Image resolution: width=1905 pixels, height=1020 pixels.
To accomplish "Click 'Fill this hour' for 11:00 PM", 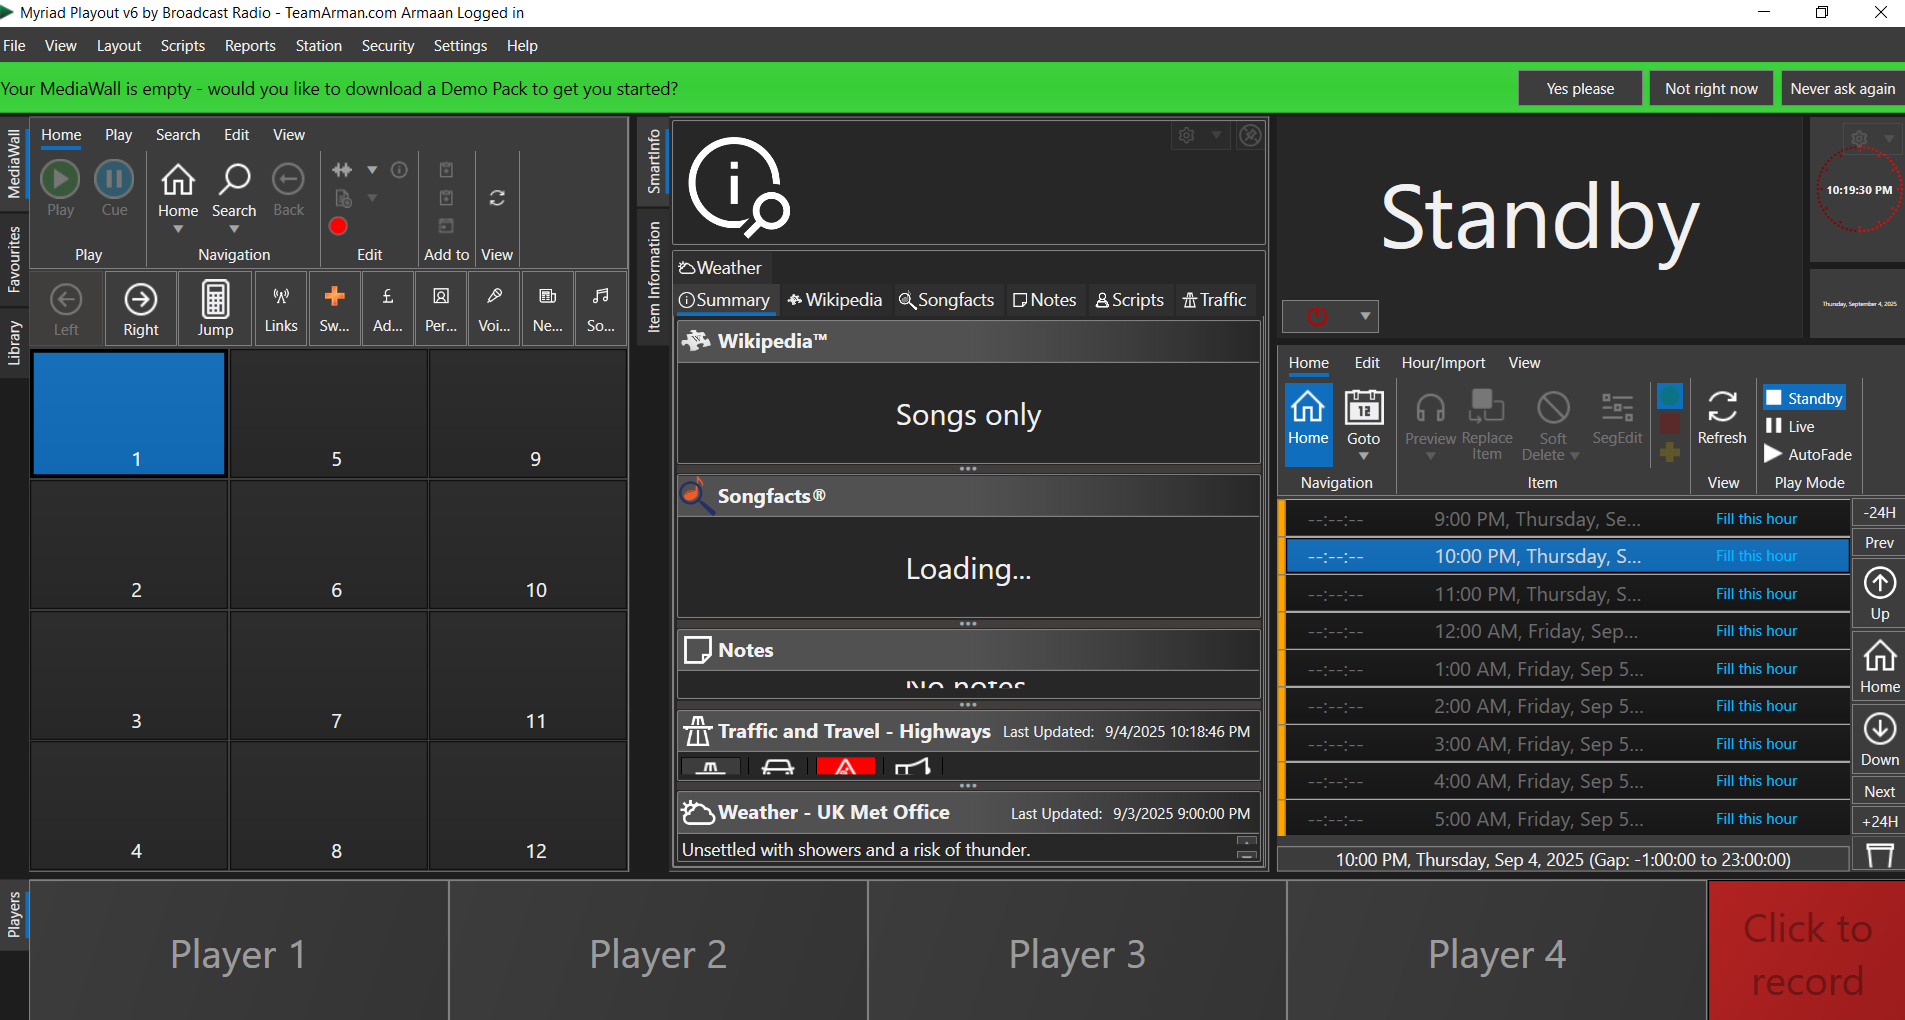I will 1756,594.
